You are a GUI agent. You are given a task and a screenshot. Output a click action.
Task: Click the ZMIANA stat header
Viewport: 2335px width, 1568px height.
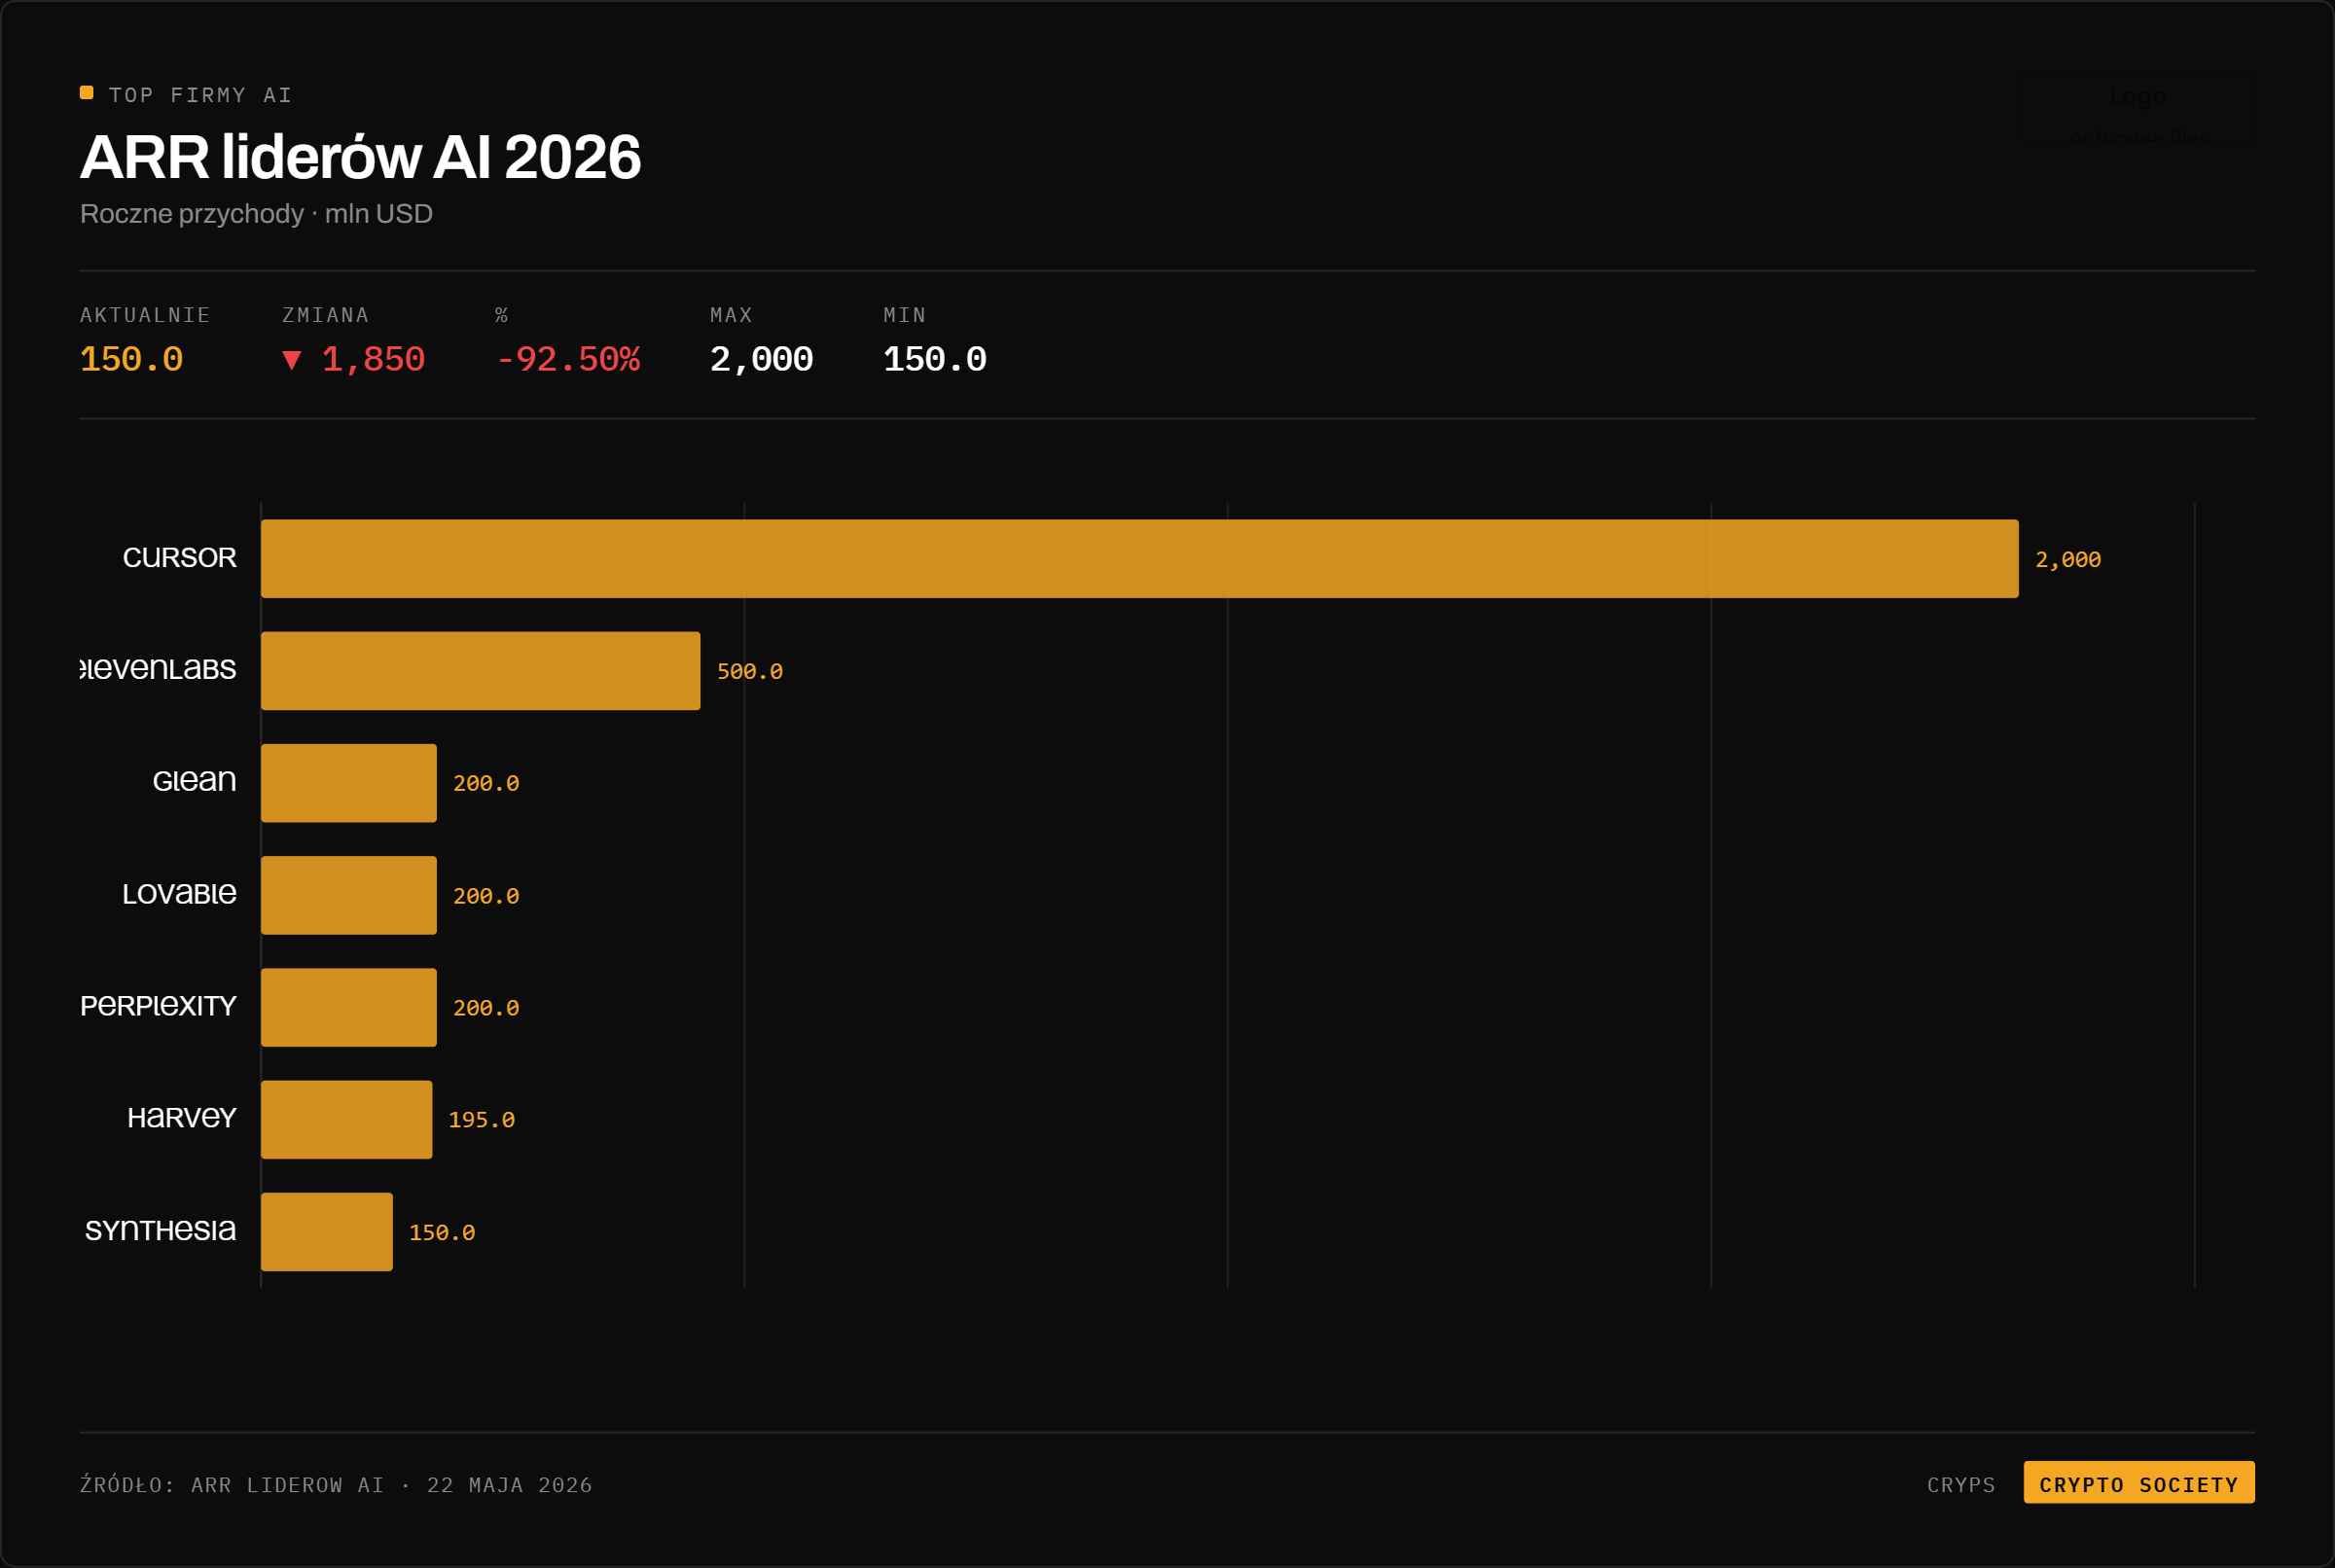tap(326, 315)
